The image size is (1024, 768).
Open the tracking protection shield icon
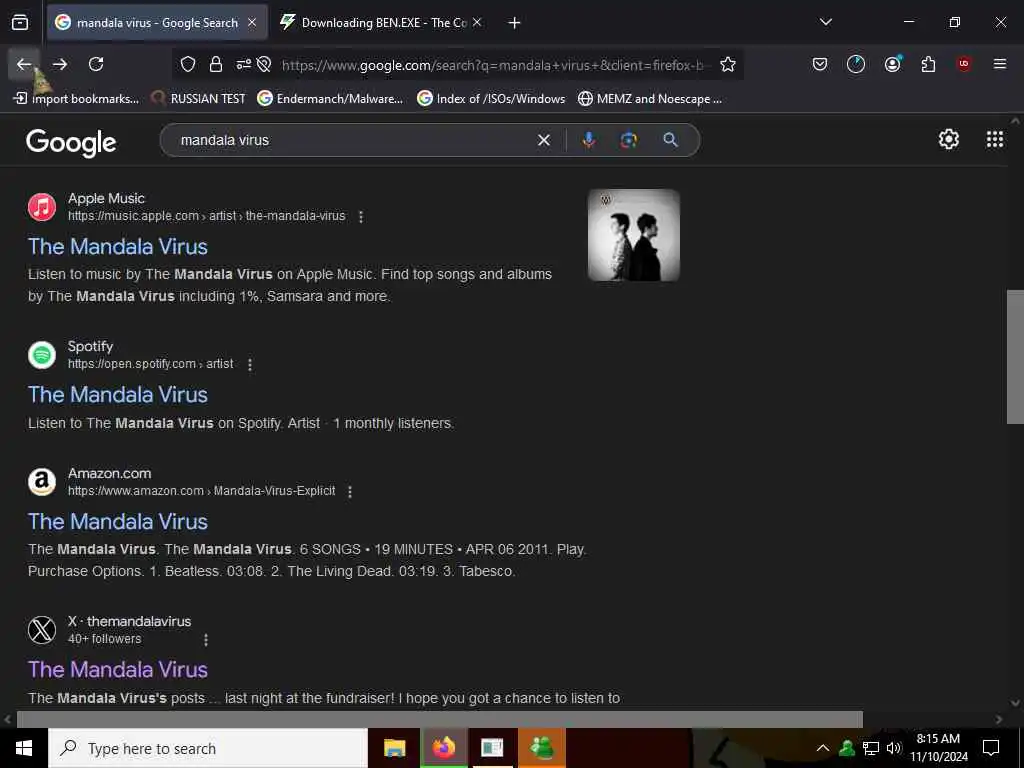click(x=188, y=64)
